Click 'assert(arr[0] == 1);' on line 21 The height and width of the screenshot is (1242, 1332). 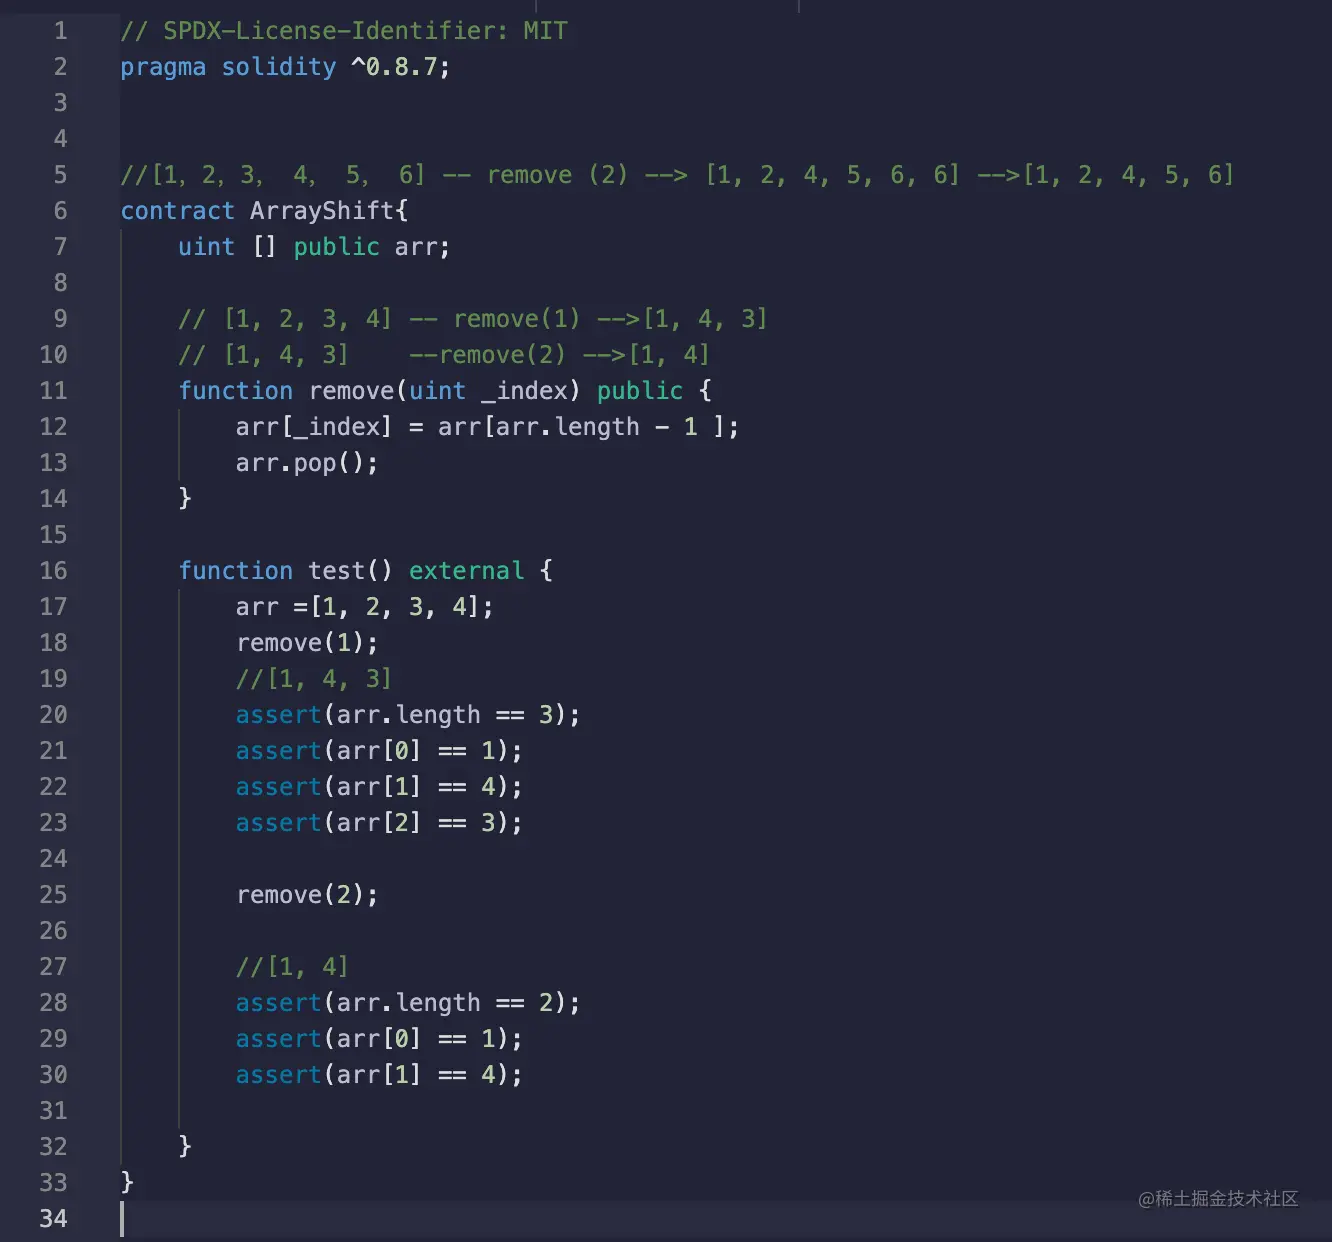coord(379,751)
